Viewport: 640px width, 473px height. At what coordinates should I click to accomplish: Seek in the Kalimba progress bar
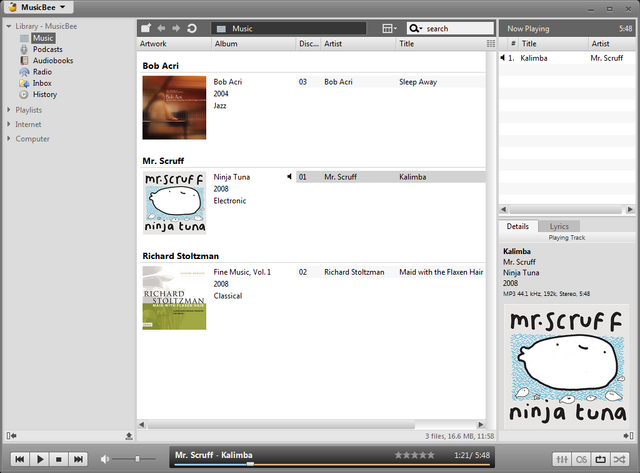pyautogui.click(x=331, y=464)
